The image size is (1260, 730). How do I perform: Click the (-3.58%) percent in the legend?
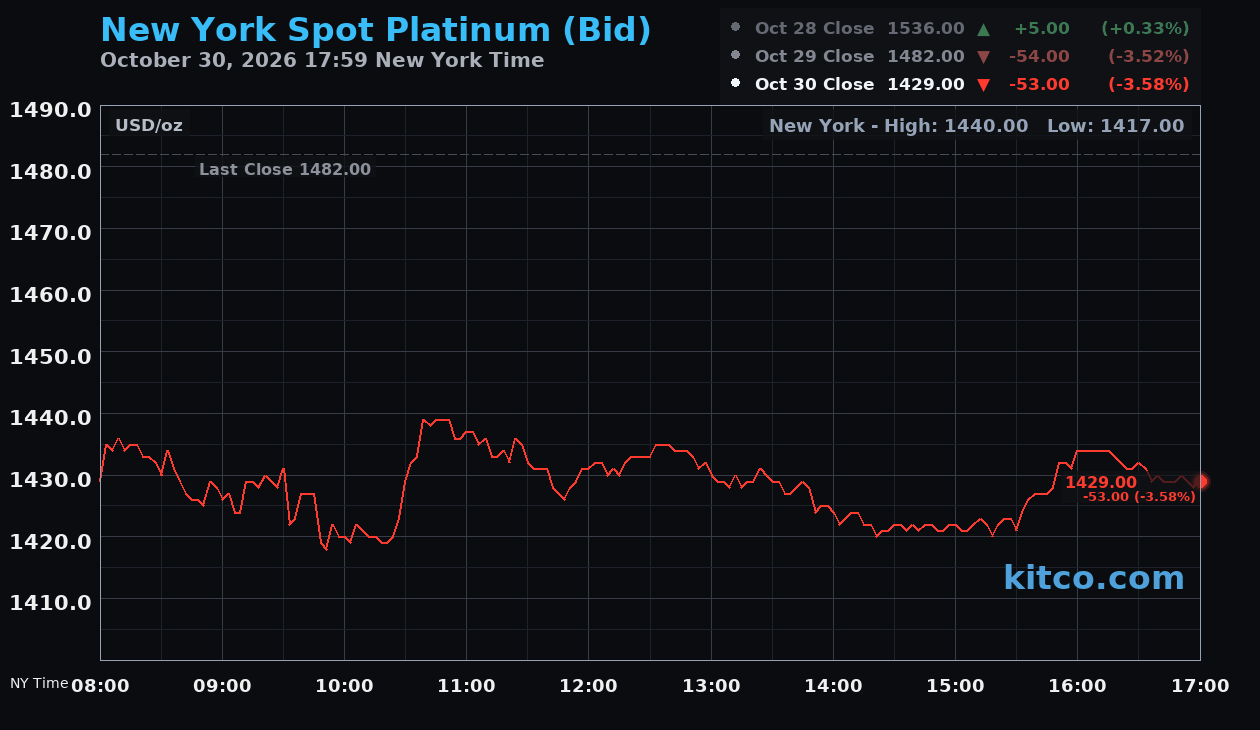pyautogui.click(x=1148, y=84)
